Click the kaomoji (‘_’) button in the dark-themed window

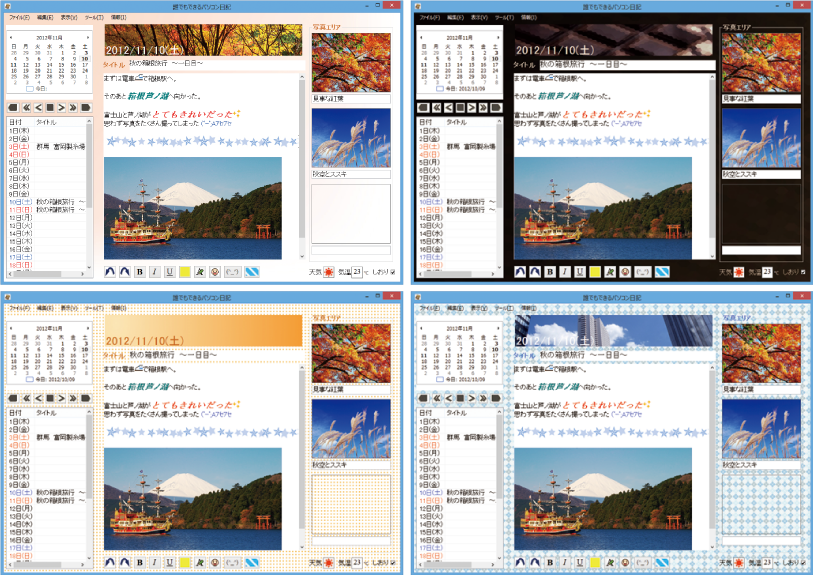coord(641,271)
